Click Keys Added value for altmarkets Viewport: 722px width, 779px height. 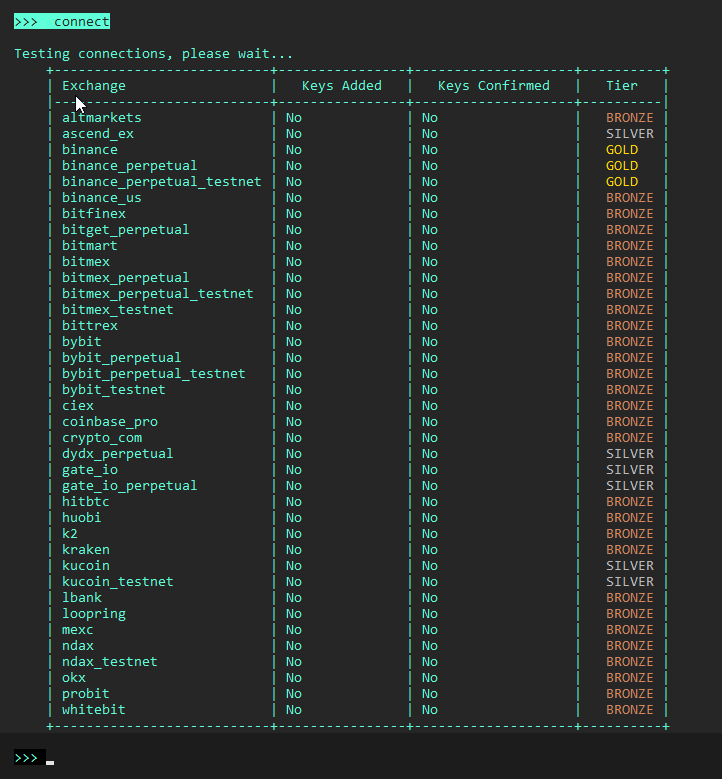[293, 118]
